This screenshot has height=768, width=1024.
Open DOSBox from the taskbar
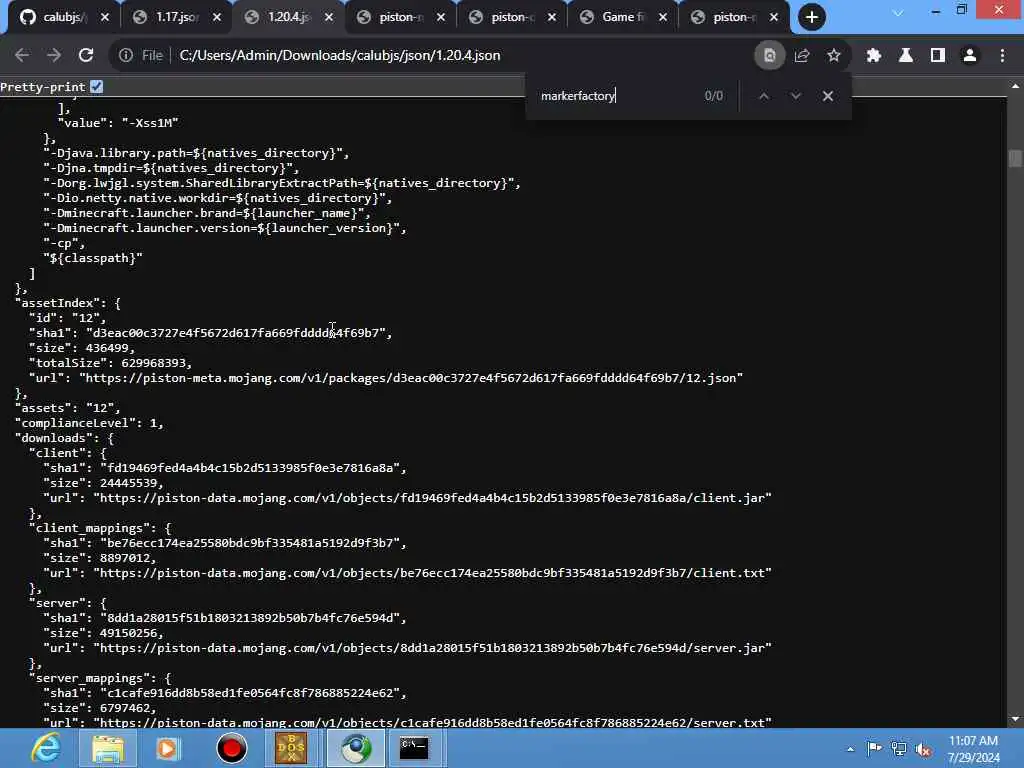pos(291,748)
